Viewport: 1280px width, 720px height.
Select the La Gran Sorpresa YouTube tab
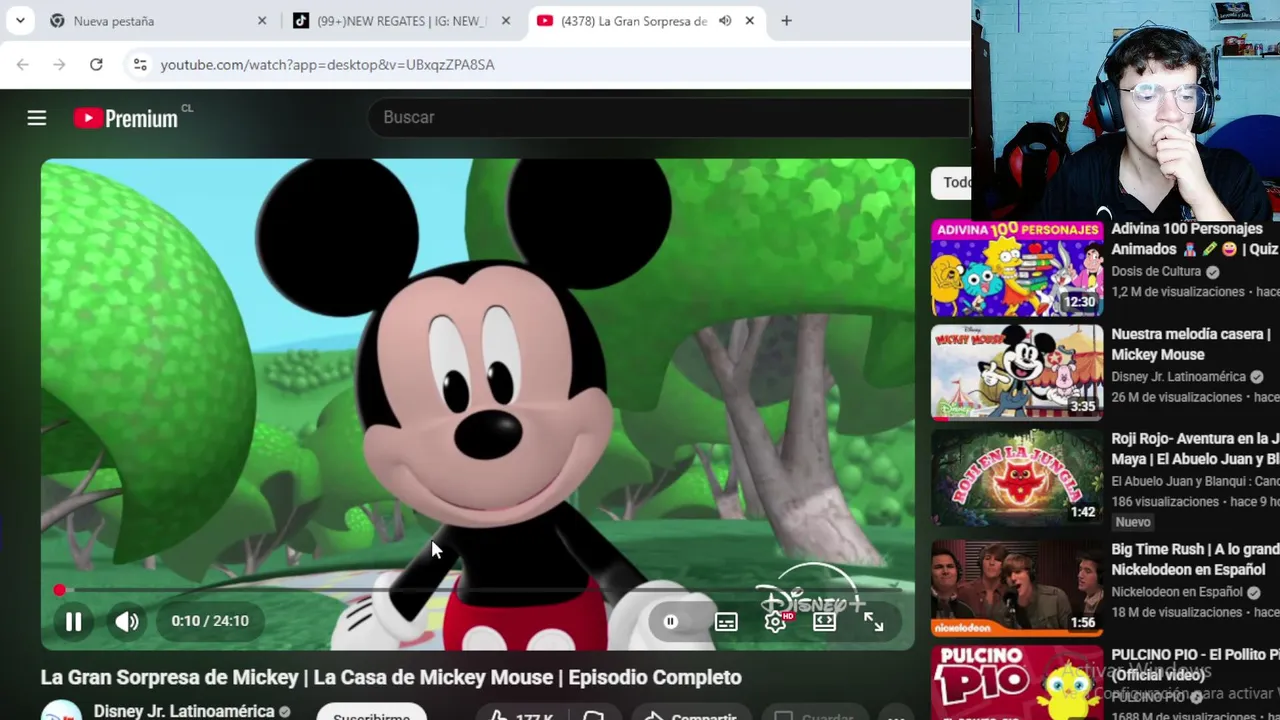(x=645, y=20)
